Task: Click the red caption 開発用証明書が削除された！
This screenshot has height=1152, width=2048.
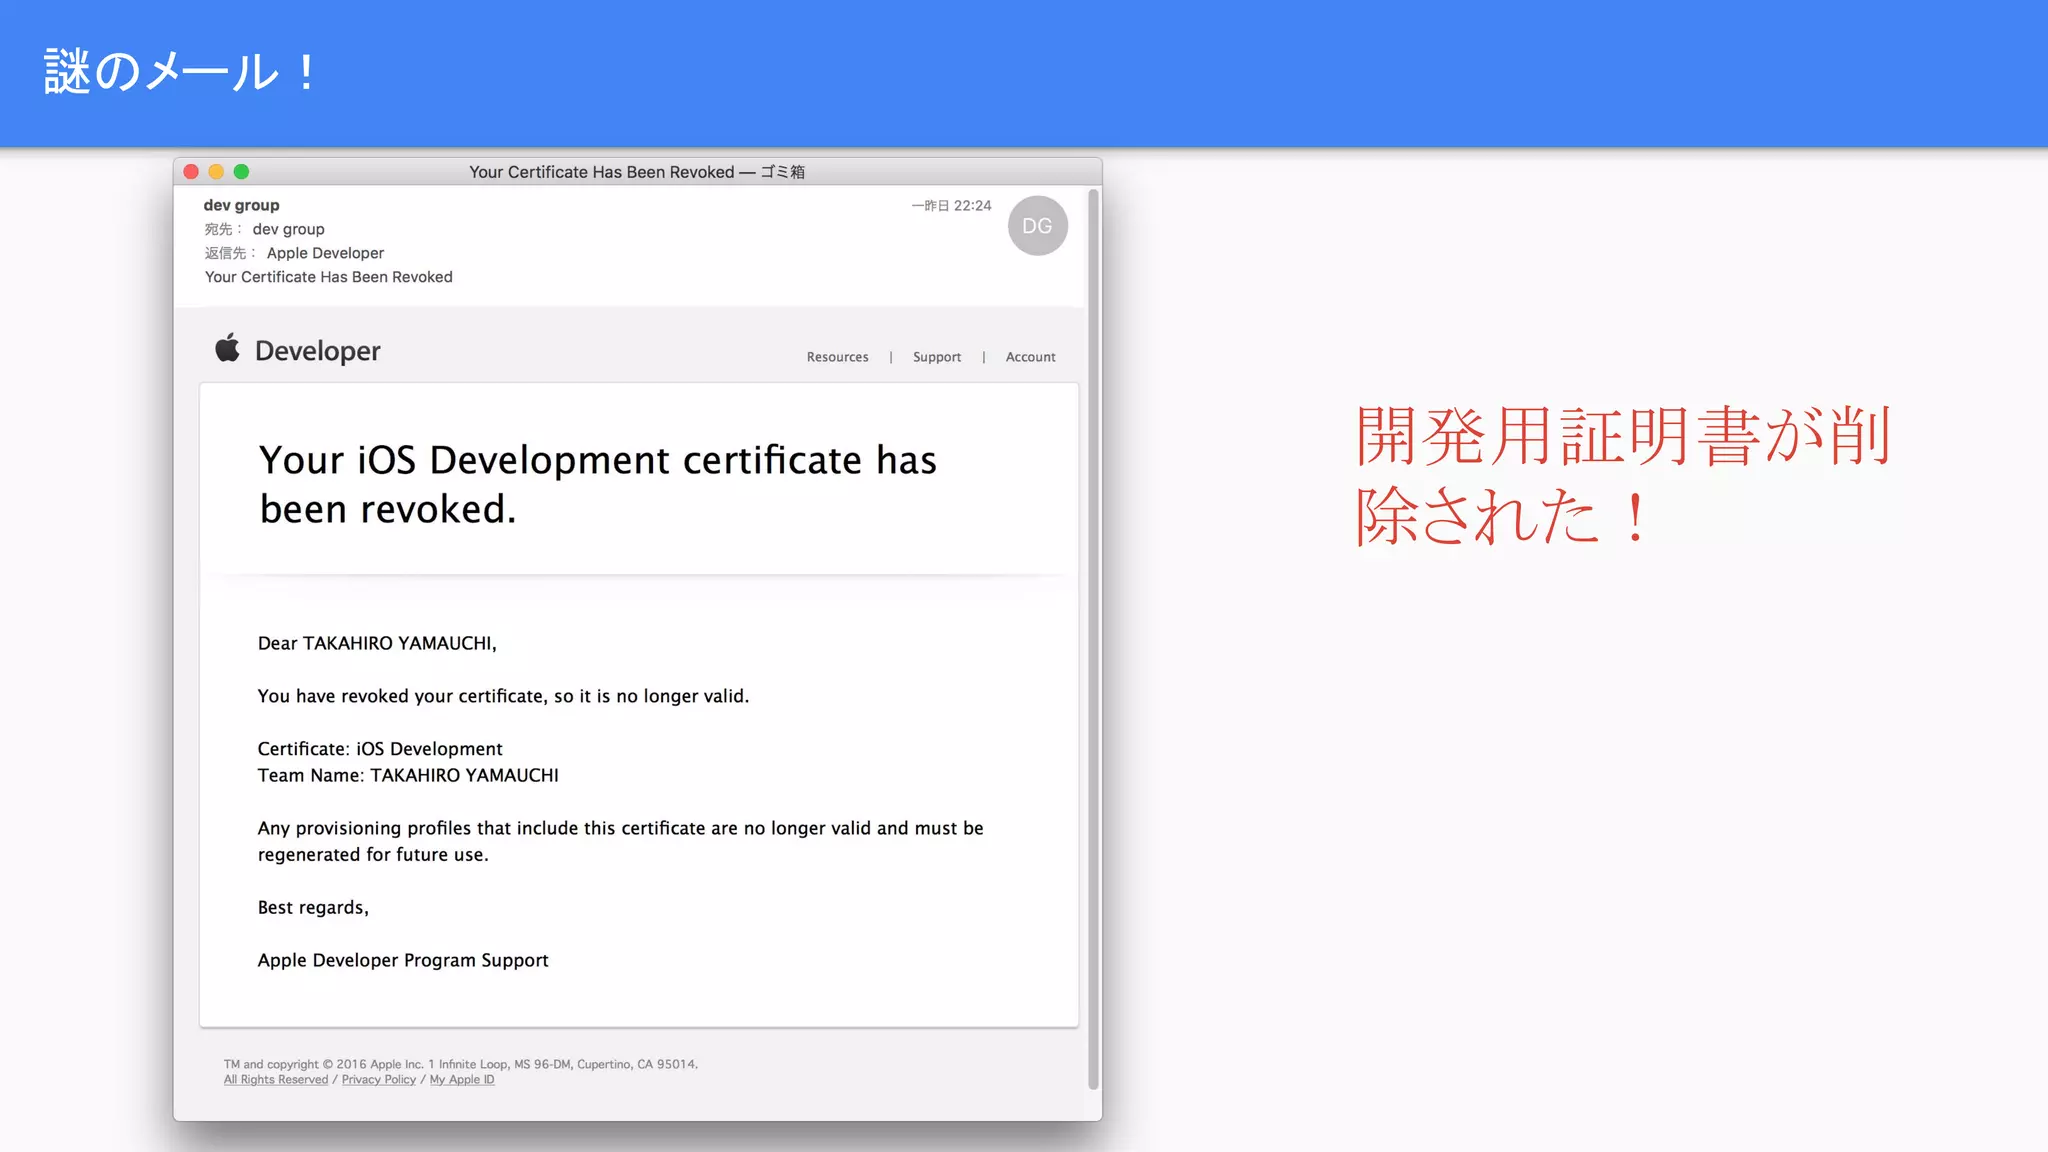Action: [1622, 476]
